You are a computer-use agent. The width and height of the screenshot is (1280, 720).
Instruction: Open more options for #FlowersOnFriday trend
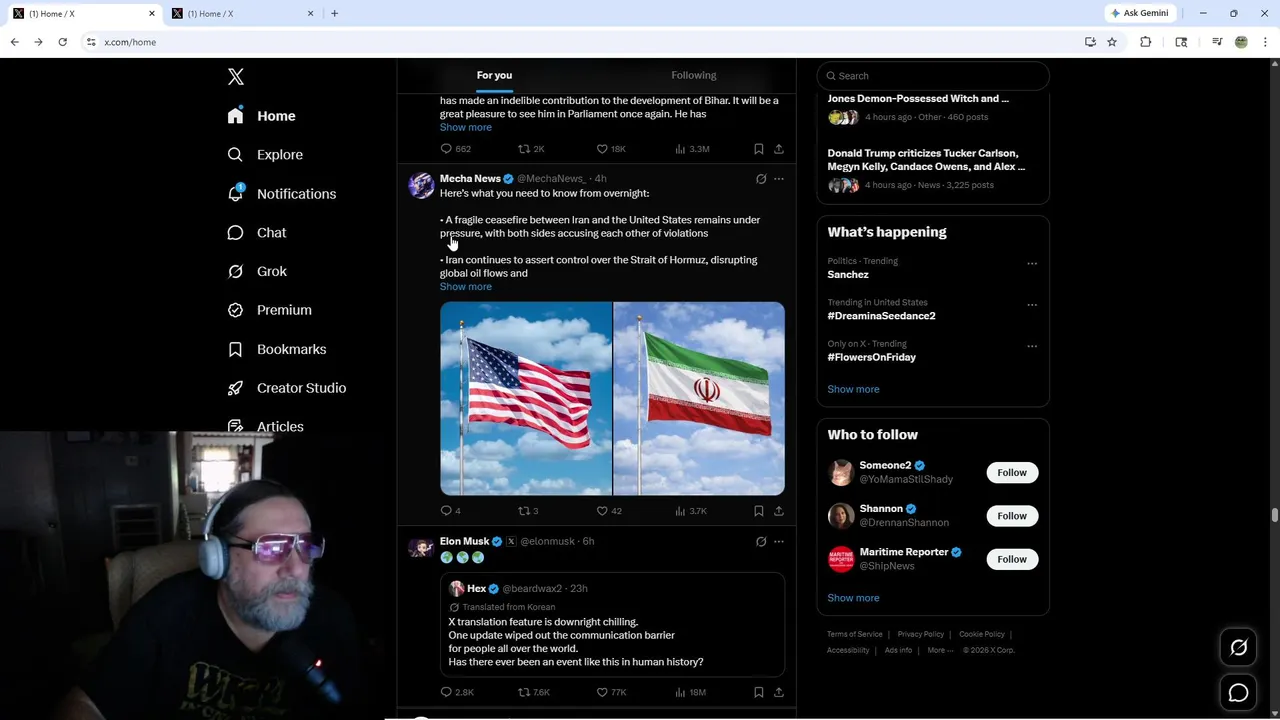click(1032, 346)
